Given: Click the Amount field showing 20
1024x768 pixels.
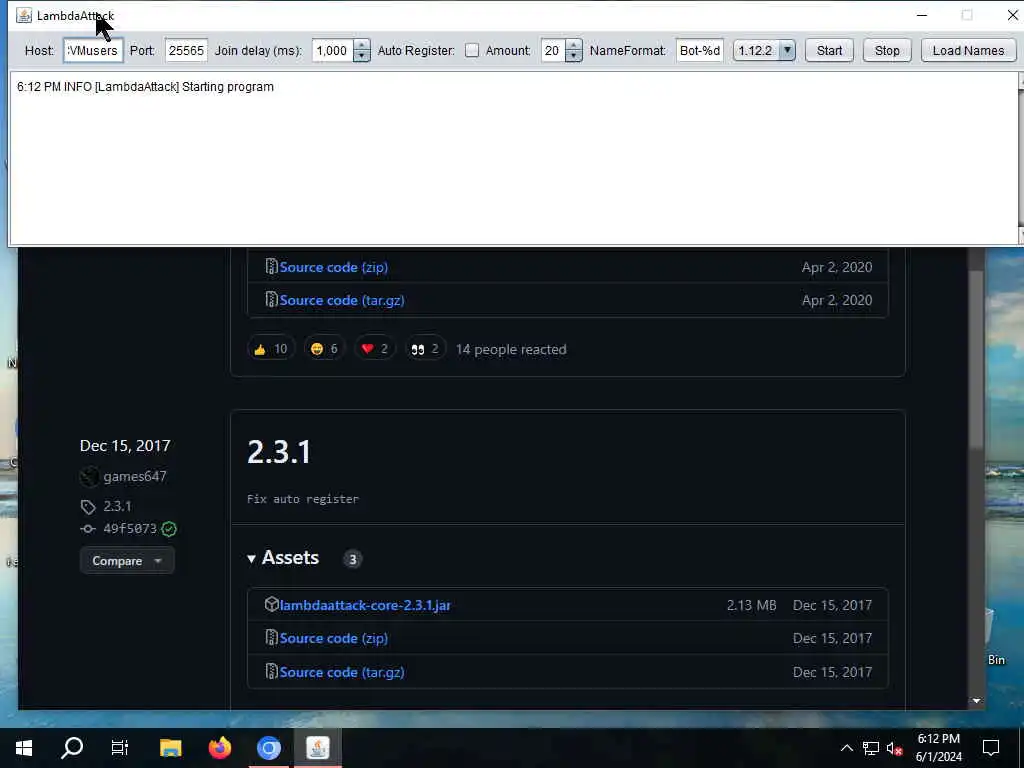Looking at the screenshot, I should click(x=552, y=50).
